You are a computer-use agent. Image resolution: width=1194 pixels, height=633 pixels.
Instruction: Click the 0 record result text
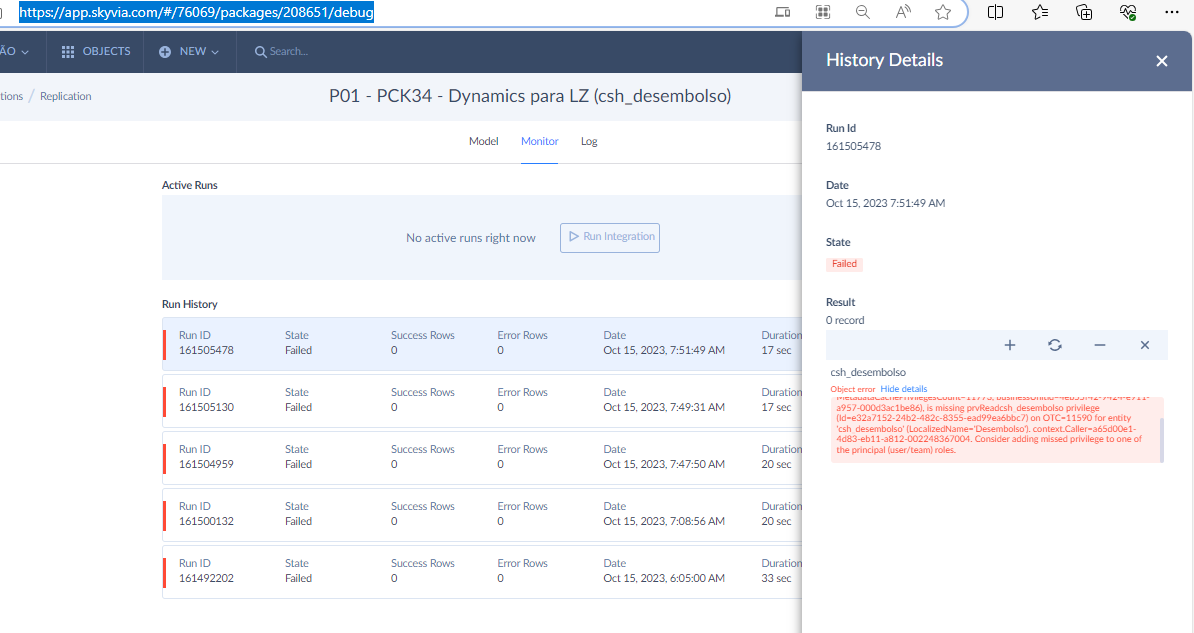click(x=845, y=321)
